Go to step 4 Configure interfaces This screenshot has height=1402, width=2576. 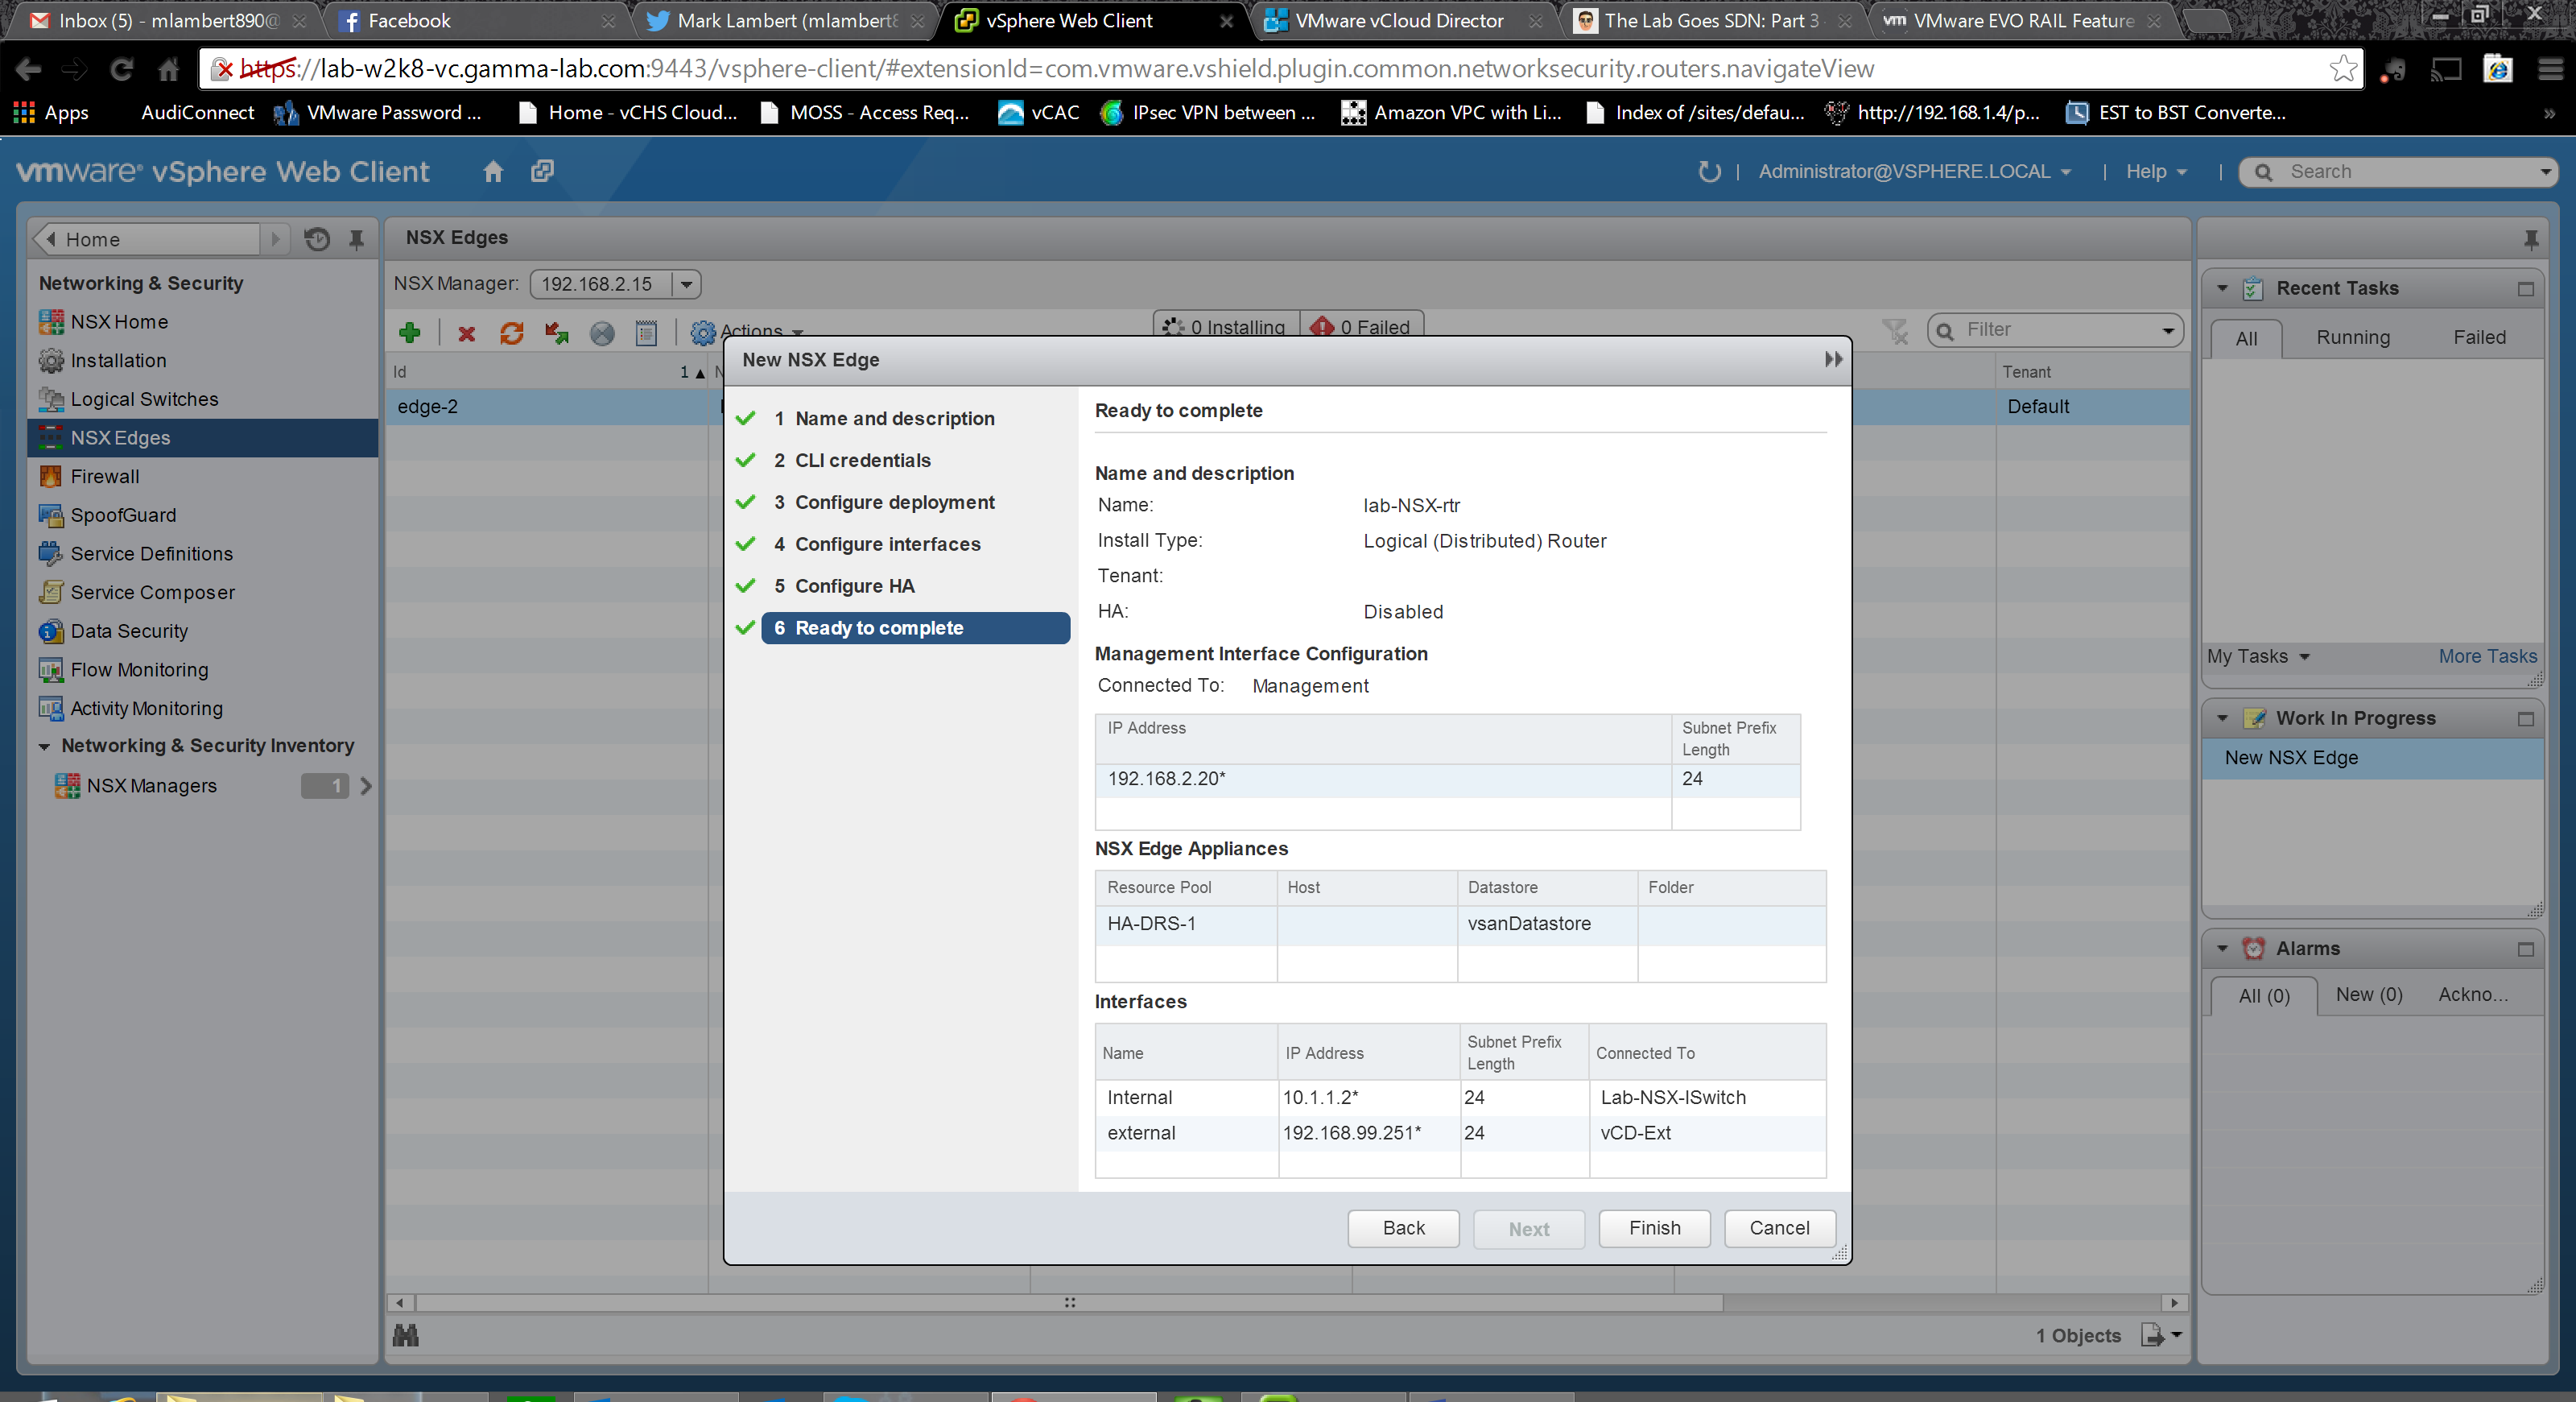[887, 544]
